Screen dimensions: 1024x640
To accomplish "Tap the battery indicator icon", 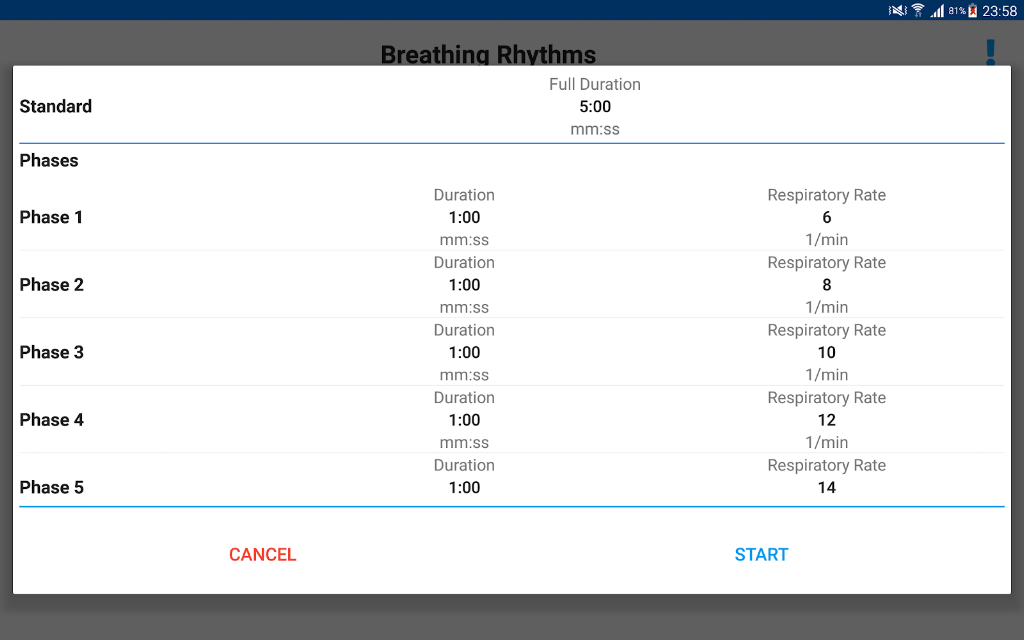I will (x=972, y=10).
